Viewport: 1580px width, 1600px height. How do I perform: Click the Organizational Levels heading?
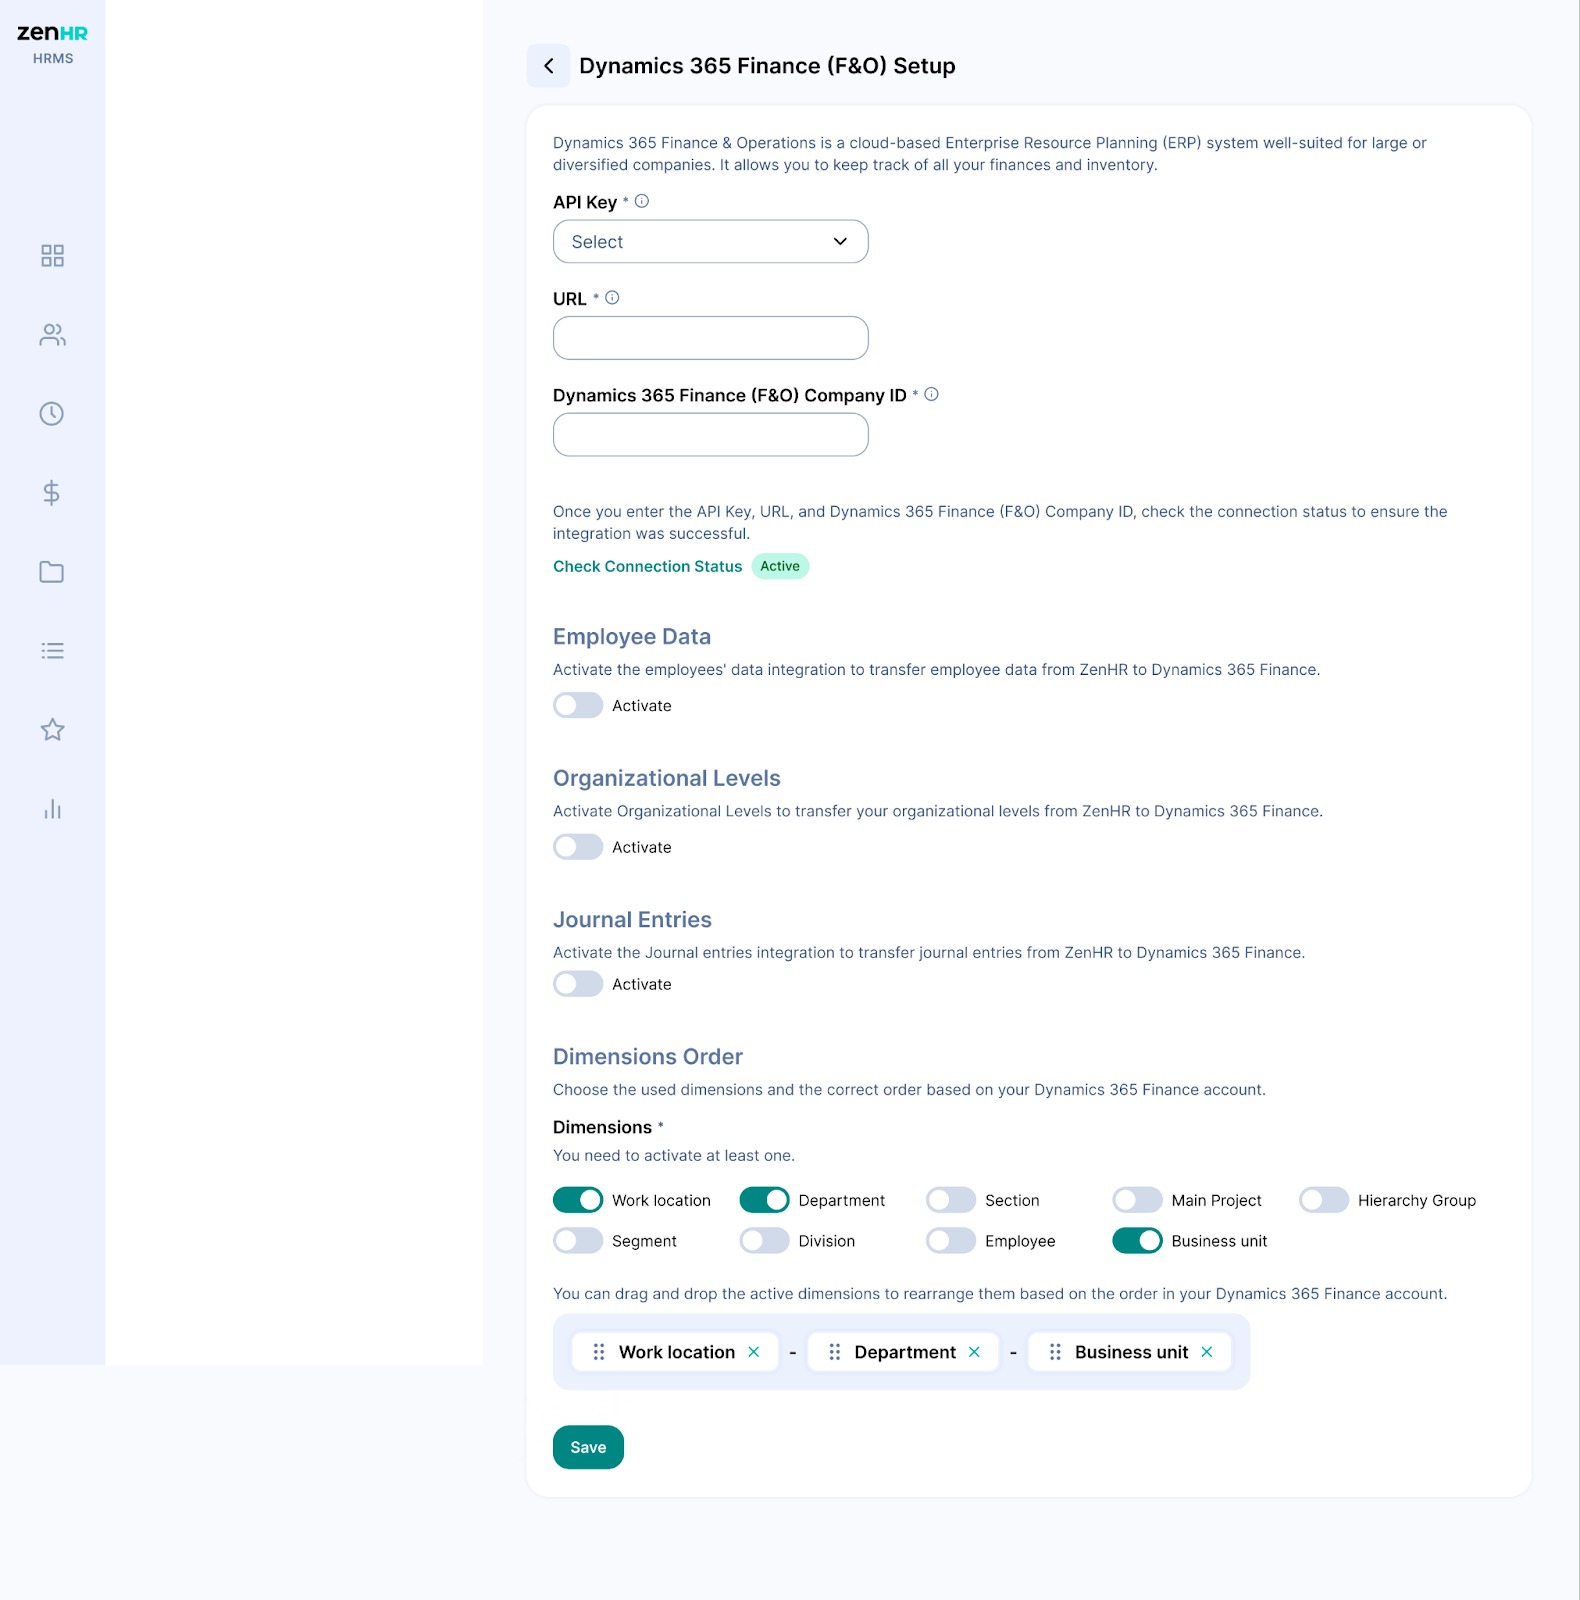click(667, 778)
